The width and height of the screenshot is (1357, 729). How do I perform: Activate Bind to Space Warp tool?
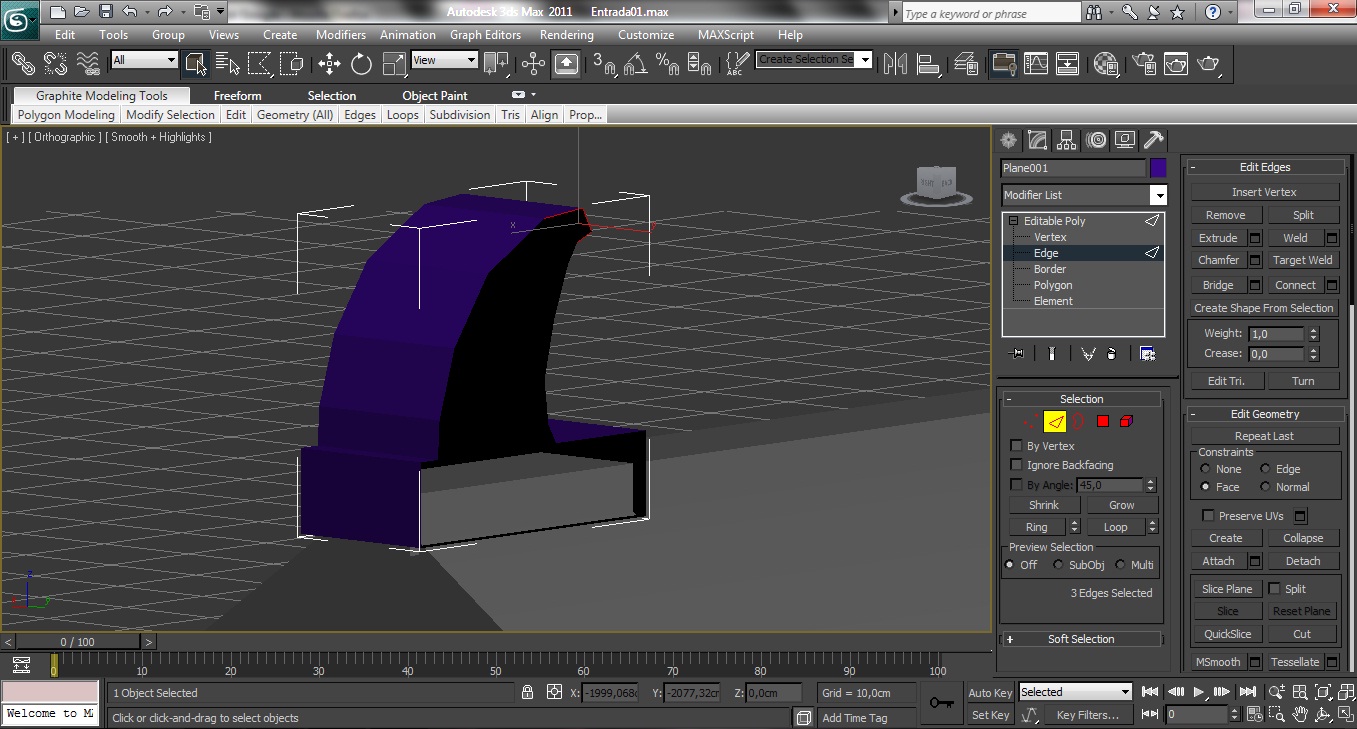pyautogui.click(x=88, y=64)
